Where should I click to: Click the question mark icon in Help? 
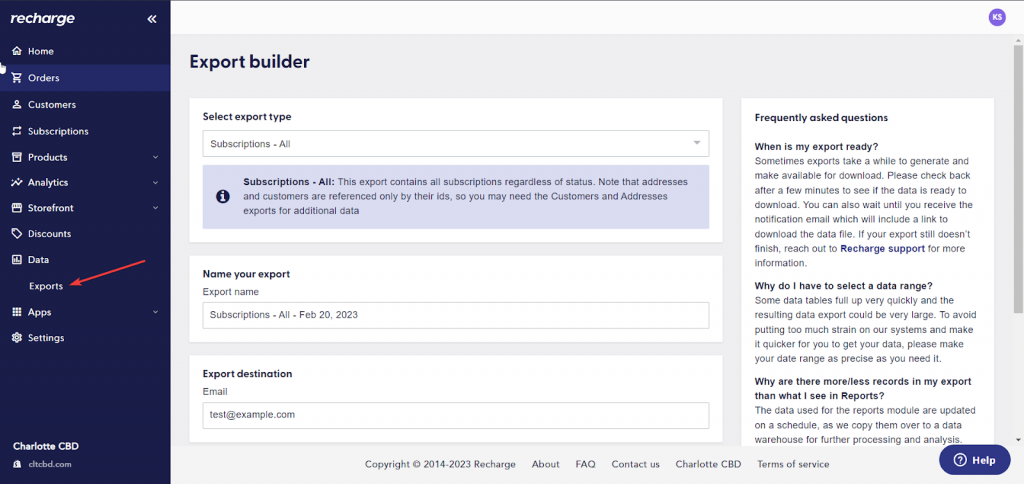pos(959,460)
